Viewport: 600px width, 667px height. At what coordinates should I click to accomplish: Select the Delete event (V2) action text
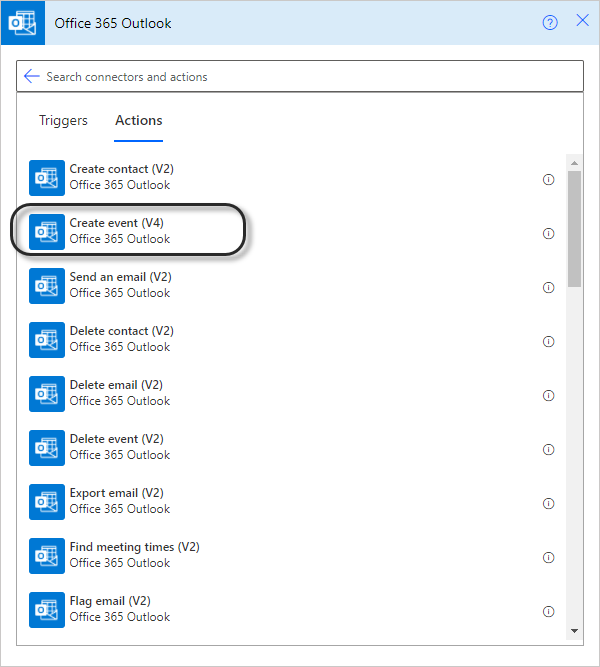(x=117, y=439)
